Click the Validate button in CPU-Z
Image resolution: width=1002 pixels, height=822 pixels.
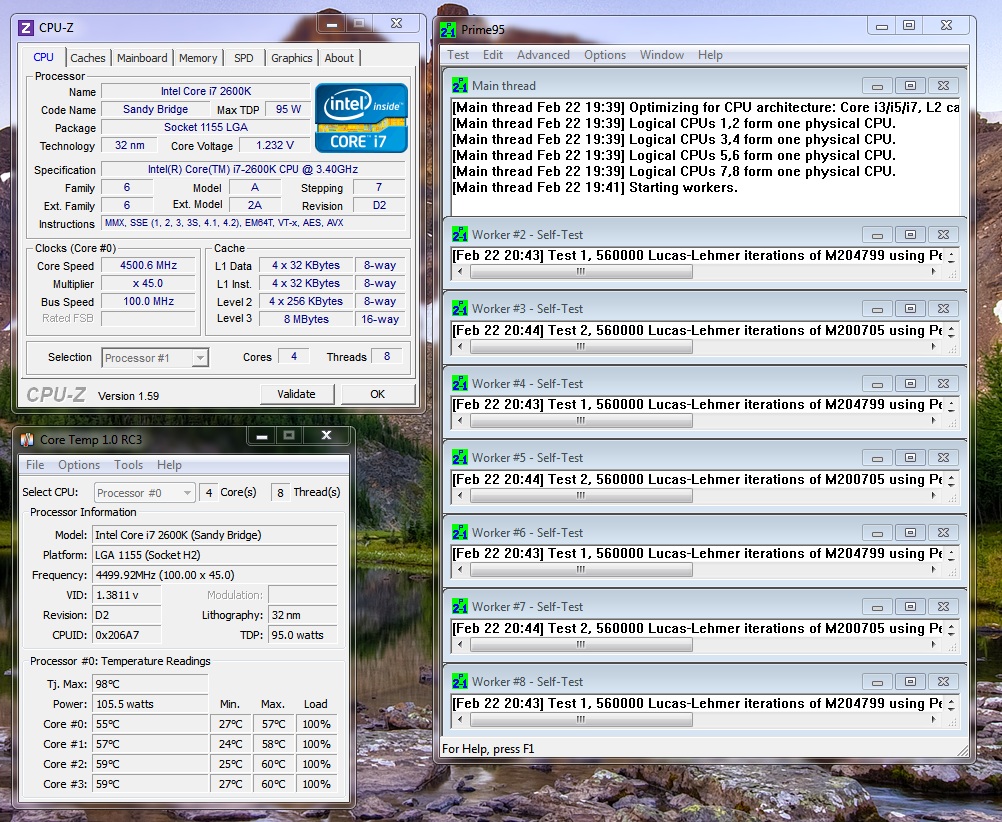(x=297, y=394)
